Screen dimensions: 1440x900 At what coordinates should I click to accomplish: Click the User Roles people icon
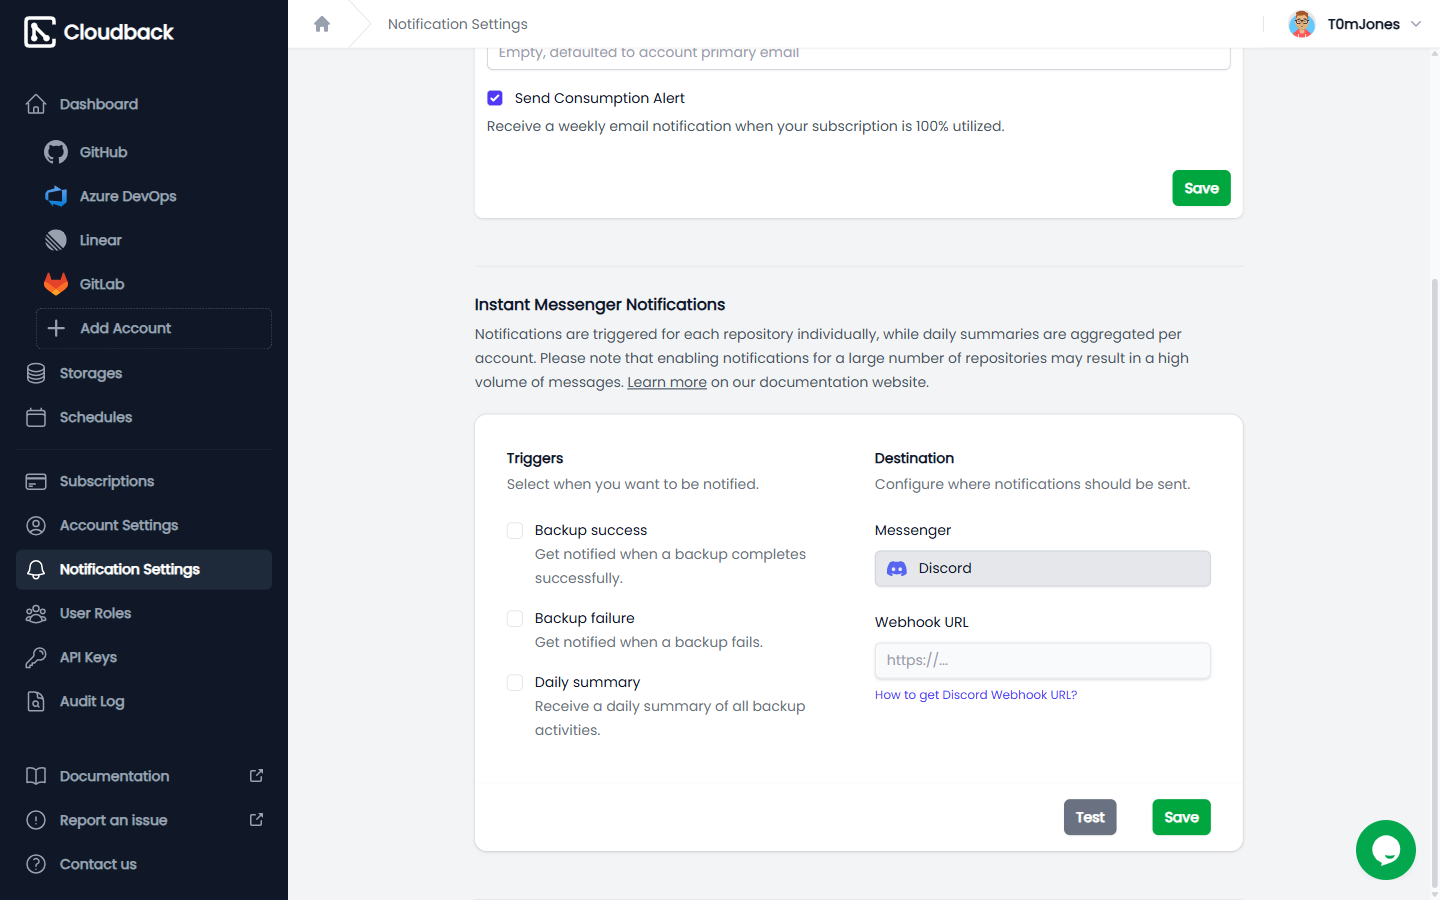click(36, 613)
